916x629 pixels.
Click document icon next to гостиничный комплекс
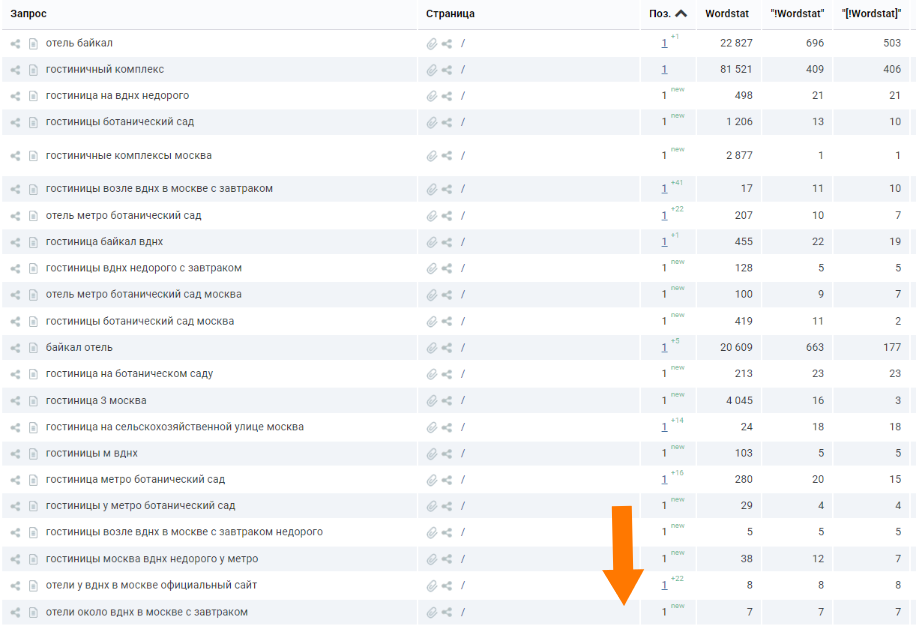33,69
